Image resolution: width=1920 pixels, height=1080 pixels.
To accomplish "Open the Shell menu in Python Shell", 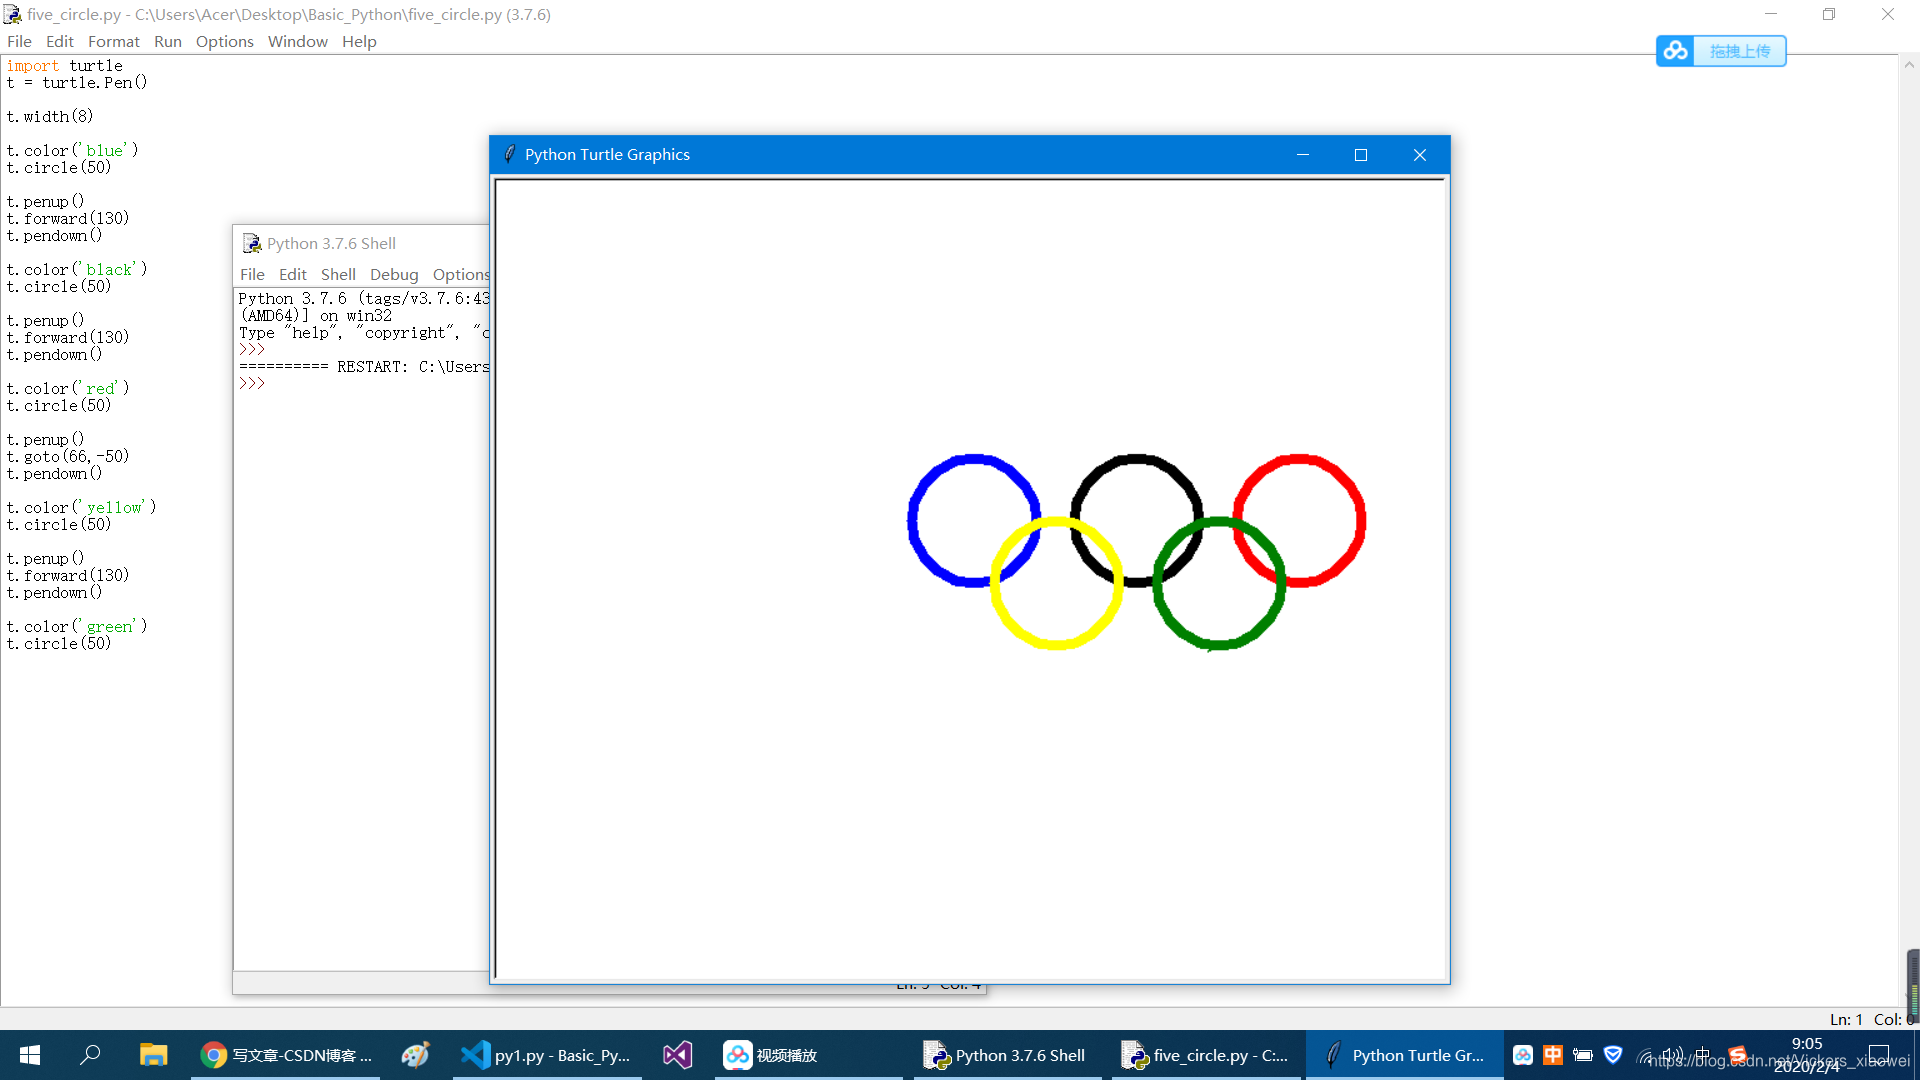I will [x=338, y=274].
